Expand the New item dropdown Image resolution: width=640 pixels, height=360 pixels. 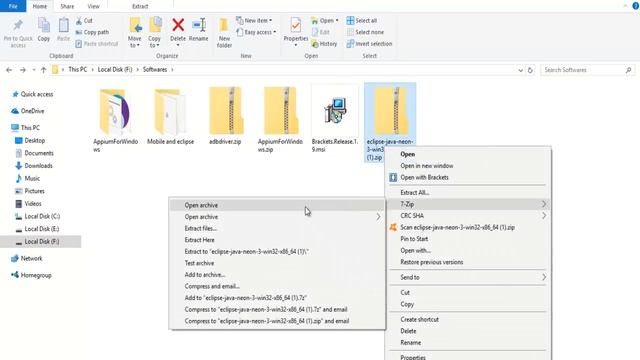tap(270, 20)
